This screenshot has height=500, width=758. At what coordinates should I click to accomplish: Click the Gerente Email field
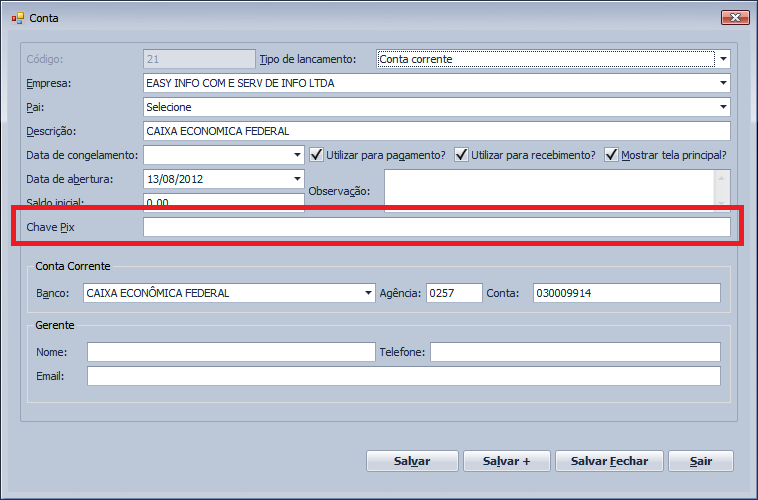[x=404, y=376]
